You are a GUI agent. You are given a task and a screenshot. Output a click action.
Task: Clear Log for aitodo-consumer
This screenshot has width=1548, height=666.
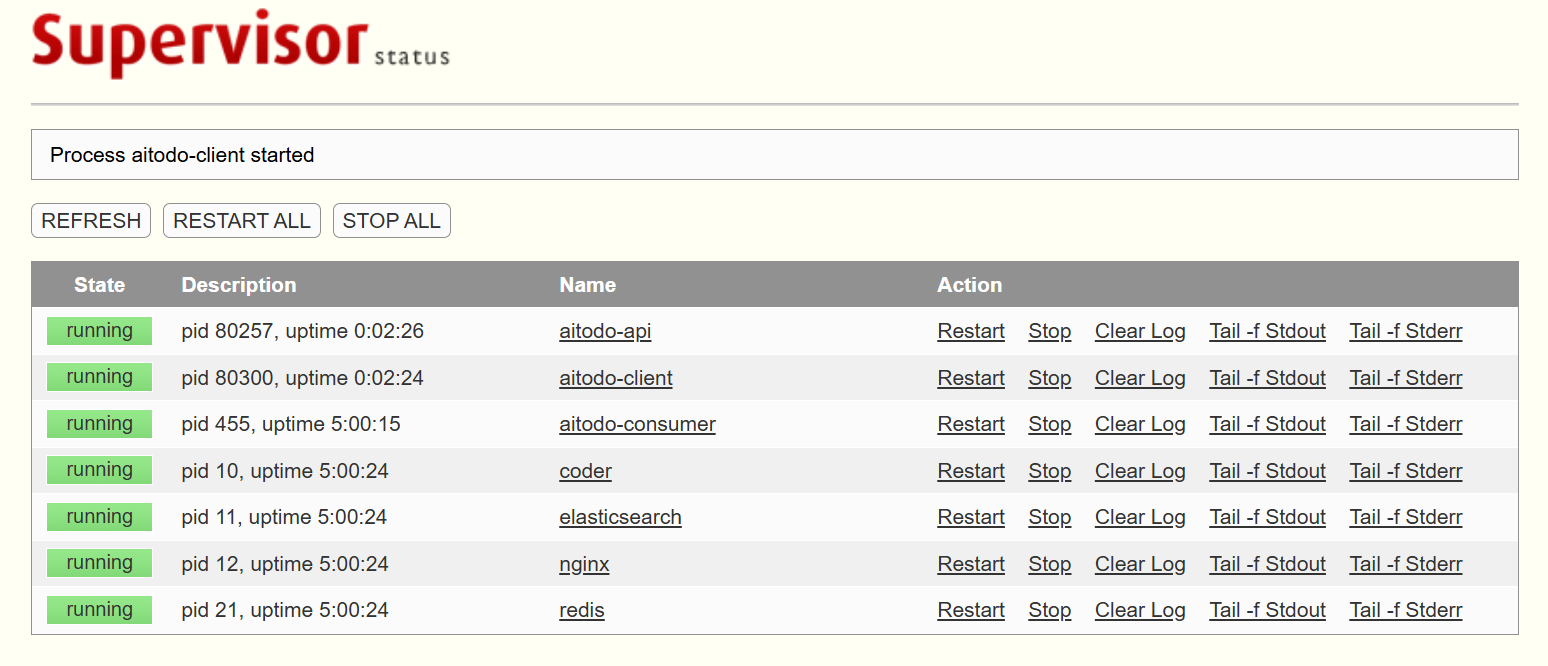pos(1140,424)
